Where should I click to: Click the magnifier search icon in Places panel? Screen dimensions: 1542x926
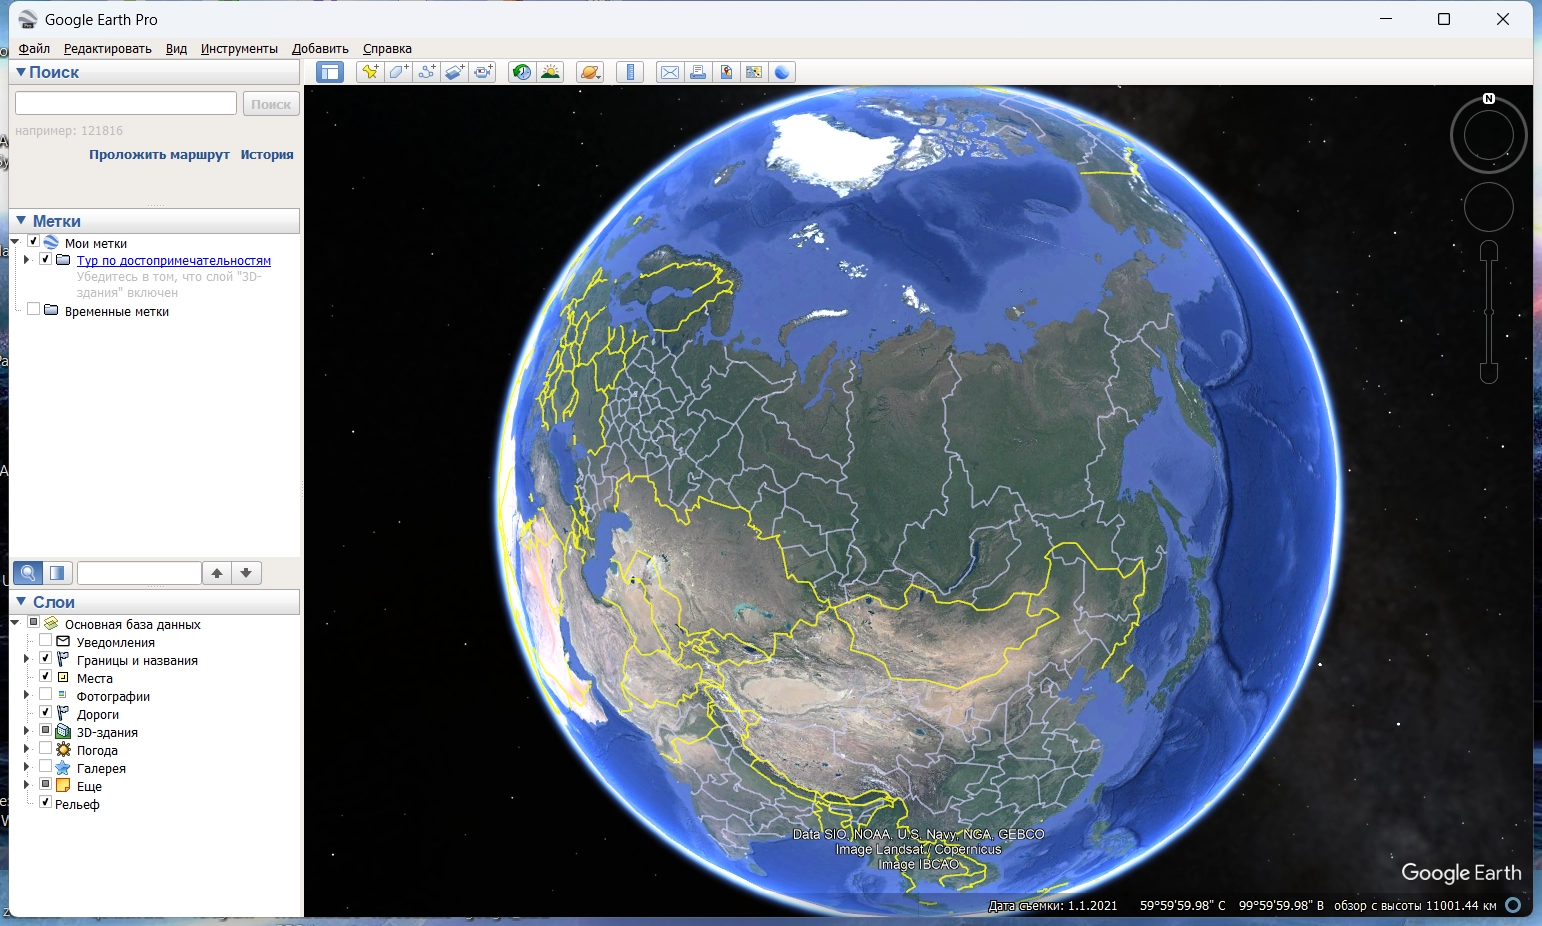tap(28, 573)
